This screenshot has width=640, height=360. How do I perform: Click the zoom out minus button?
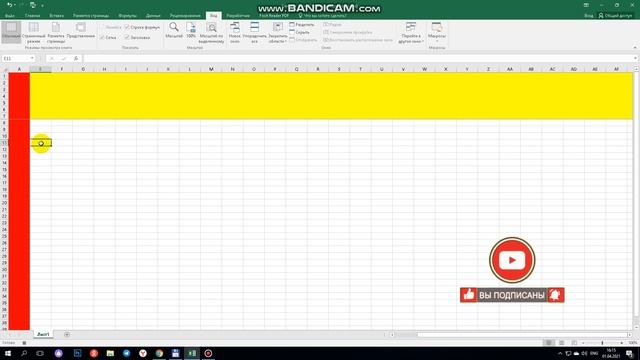(583, 343)
